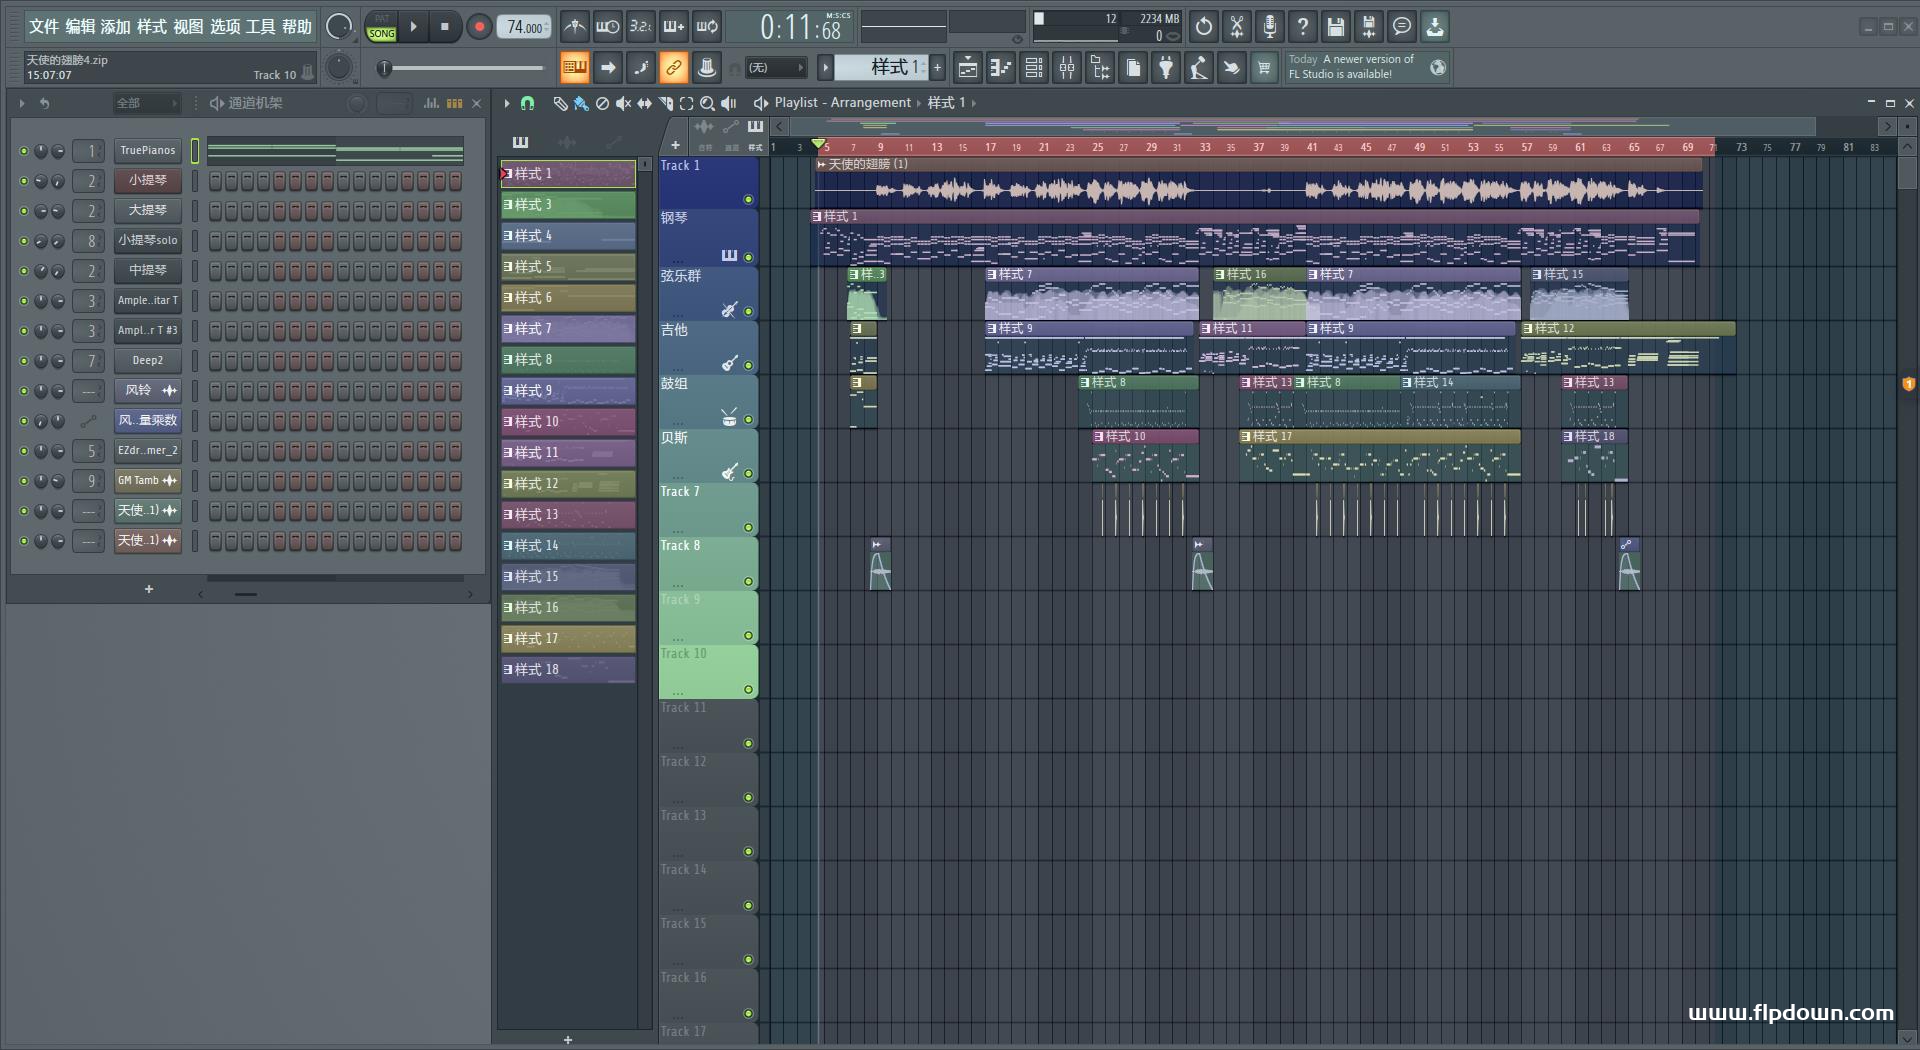Screen dimensions: 1920x1050
Task: Mute the 钢琴 playlist track
Action: pos(748,257)
